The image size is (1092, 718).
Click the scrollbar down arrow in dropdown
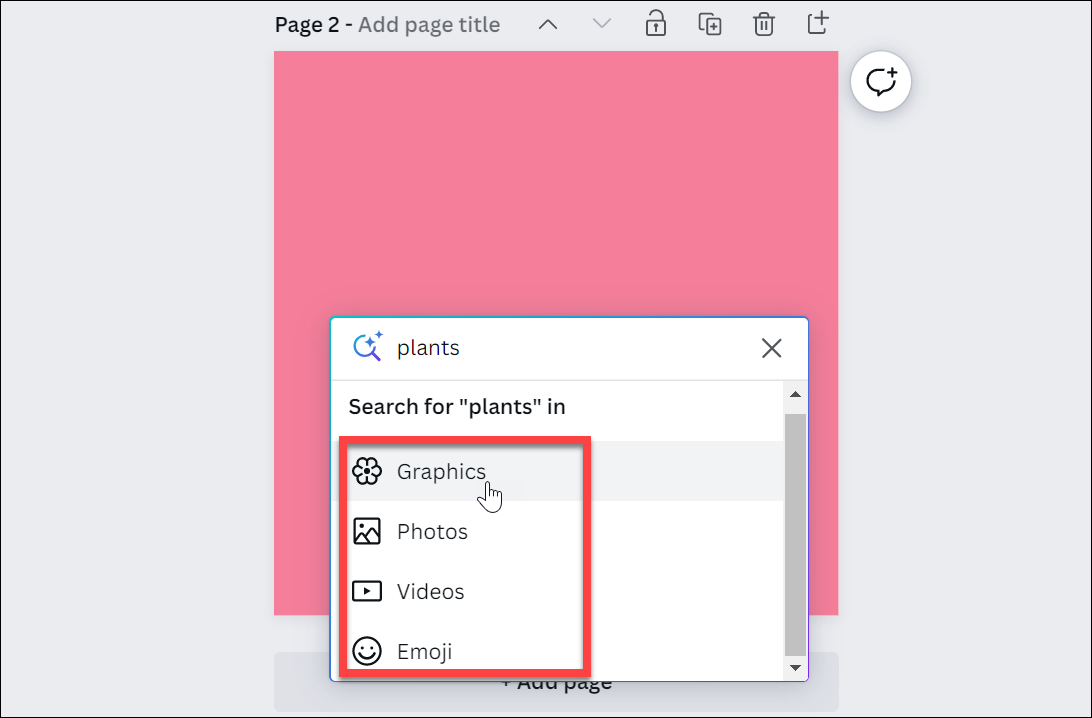click(x=795, y=668)
